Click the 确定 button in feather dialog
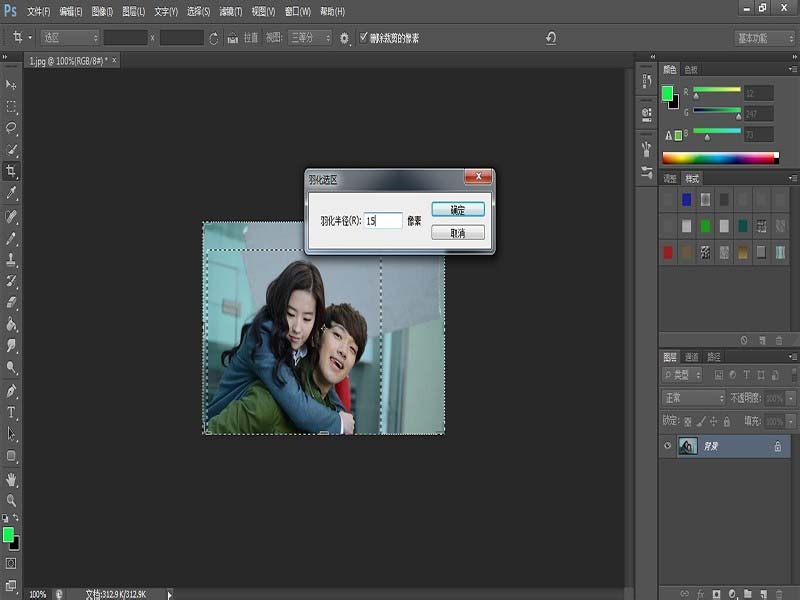 [x=458, y=210]
